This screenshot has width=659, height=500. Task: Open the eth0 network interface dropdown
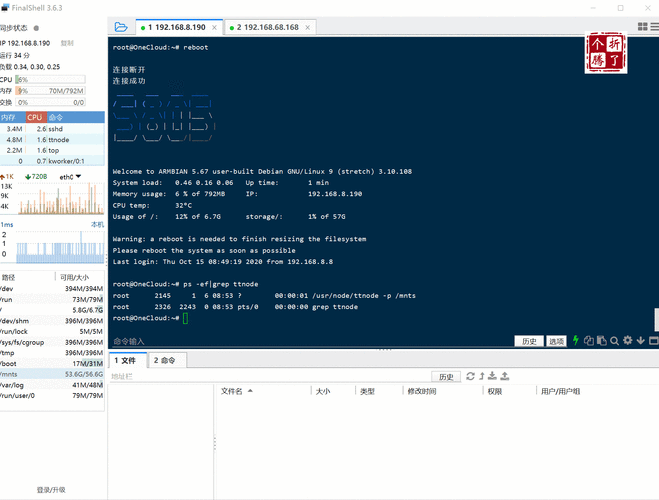[70, 177]
